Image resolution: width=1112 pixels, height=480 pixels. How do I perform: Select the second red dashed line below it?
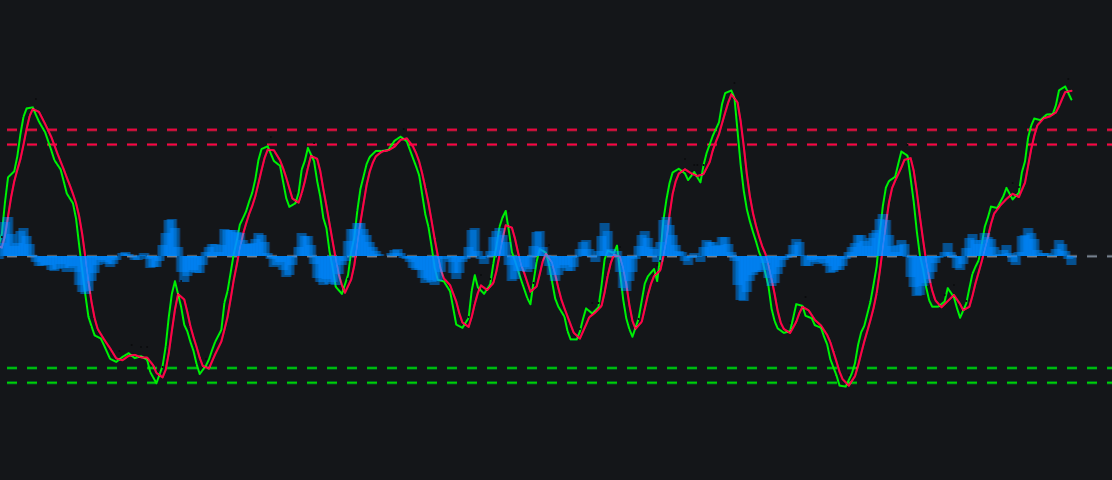(560, 145)
